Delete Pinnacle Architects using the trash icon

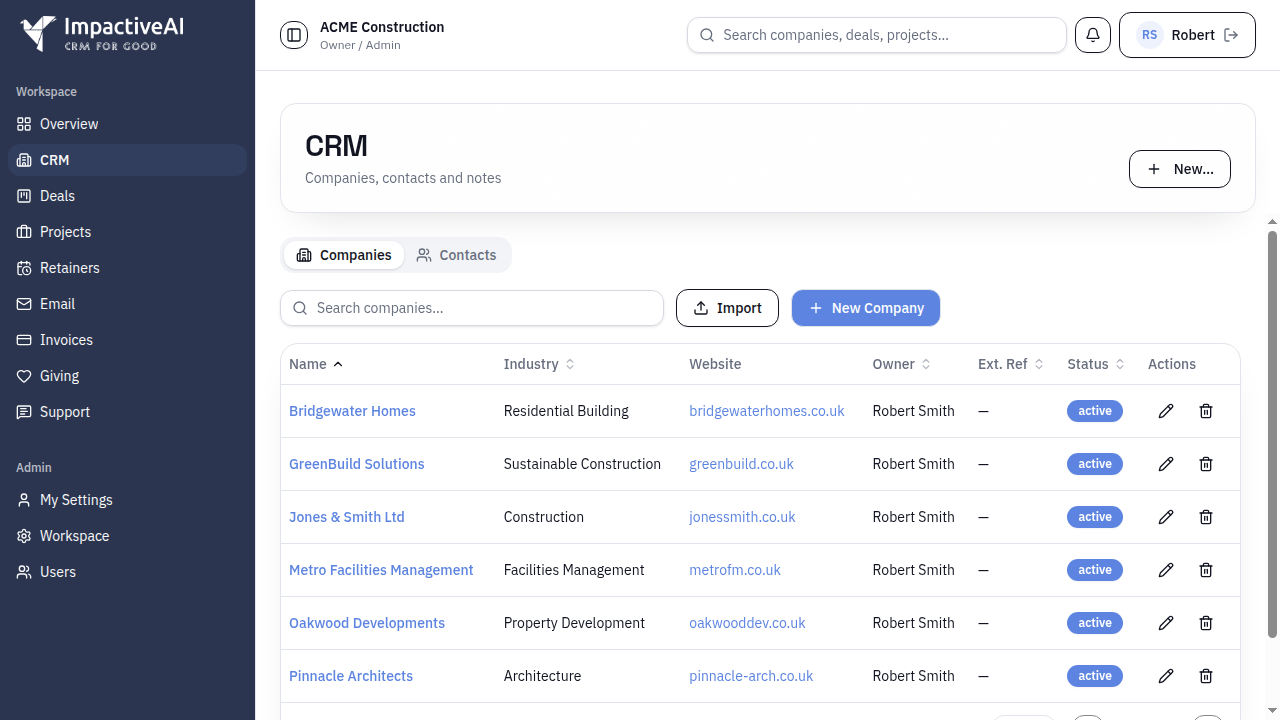tap(1206, 676)
